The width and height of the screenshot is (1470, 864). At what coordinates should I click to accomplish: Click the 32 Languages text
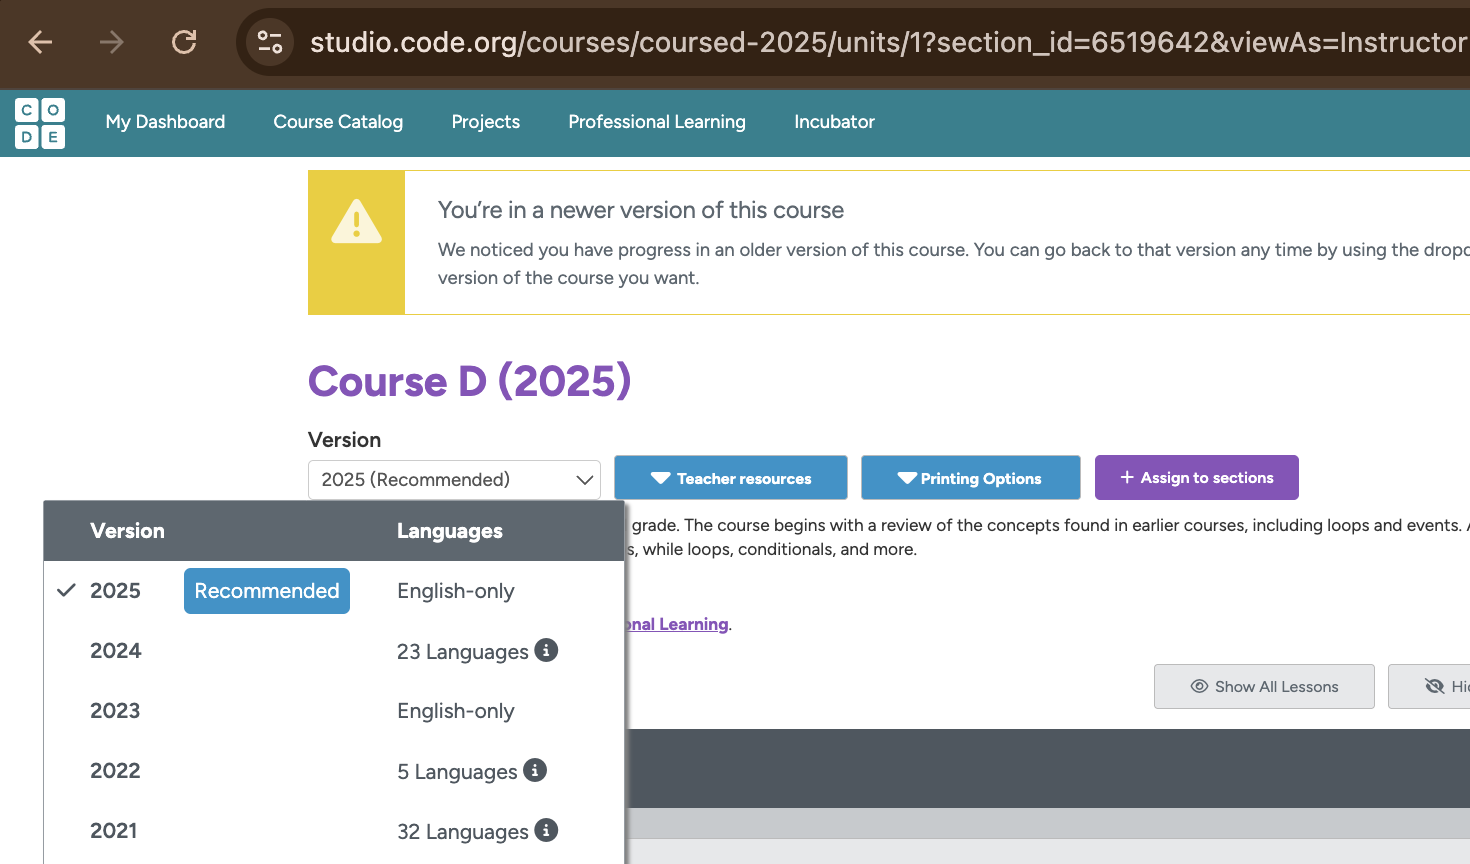[x=463, y=832]
